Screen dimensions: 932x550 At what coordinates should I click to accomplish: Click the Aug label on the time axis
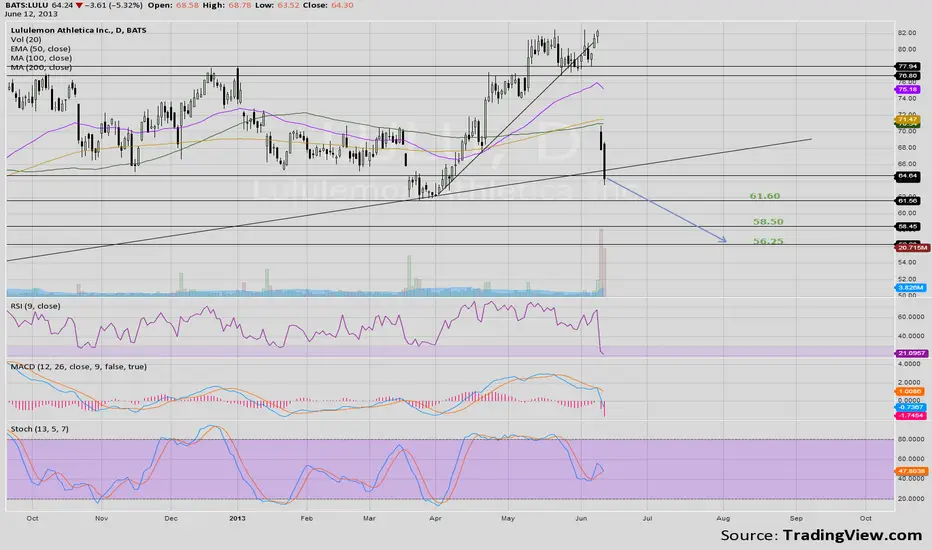723,518
